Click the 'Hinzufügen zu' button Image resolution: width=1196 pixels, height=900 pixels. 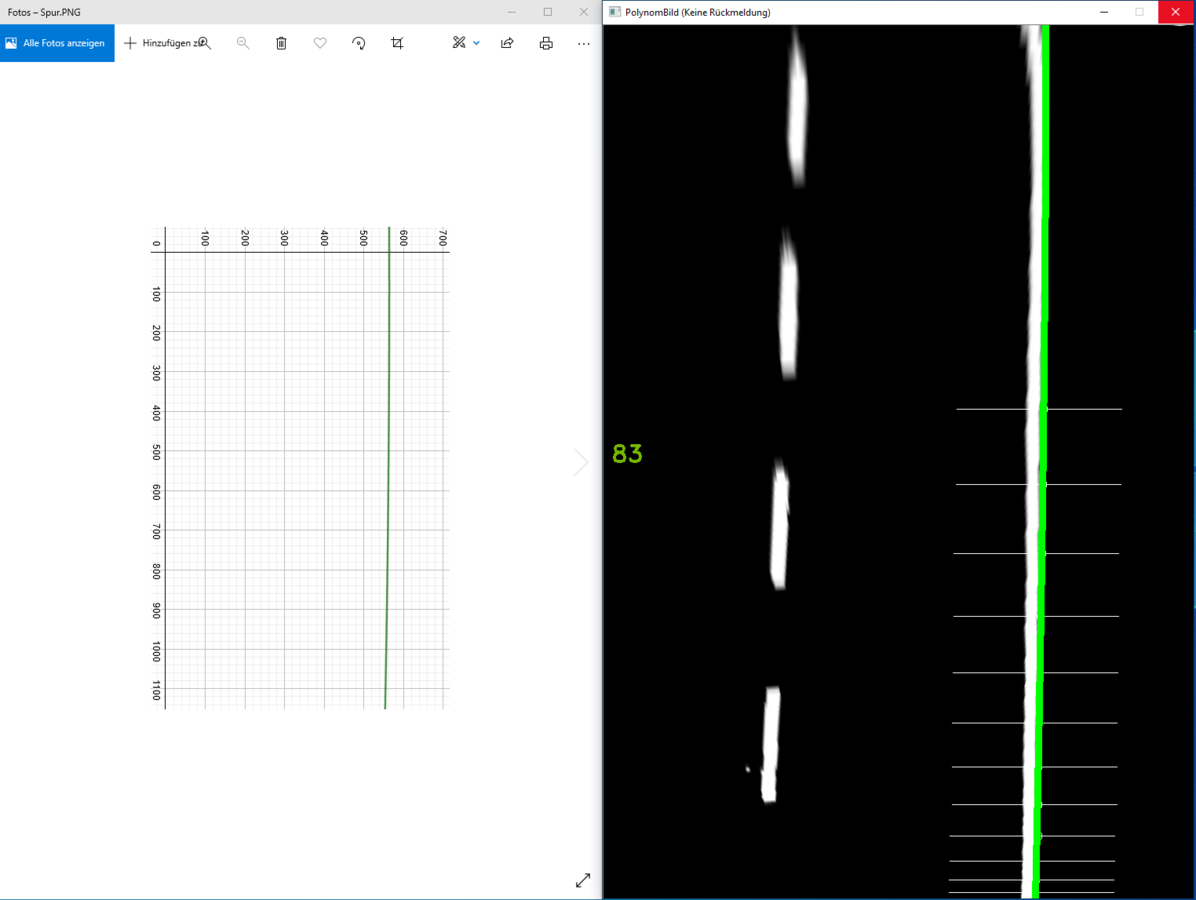[160, 43]
